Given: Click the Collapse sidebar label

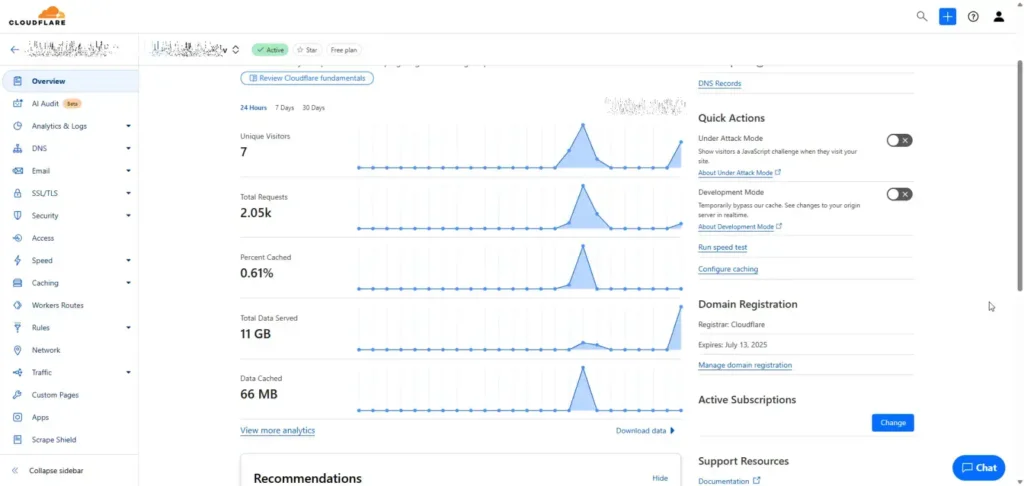Looking at the screenshot, I should [56, 470].
